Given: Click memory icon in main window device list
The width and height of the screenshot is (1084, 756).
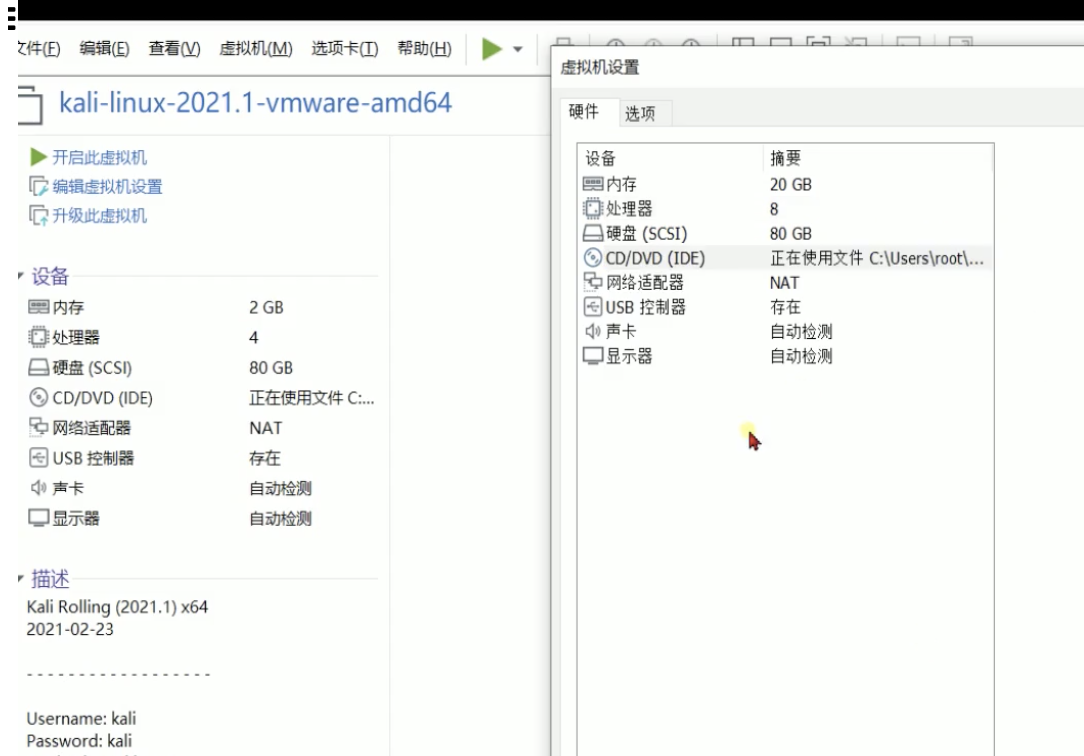Looking at the screenshot, I should 39,307.
